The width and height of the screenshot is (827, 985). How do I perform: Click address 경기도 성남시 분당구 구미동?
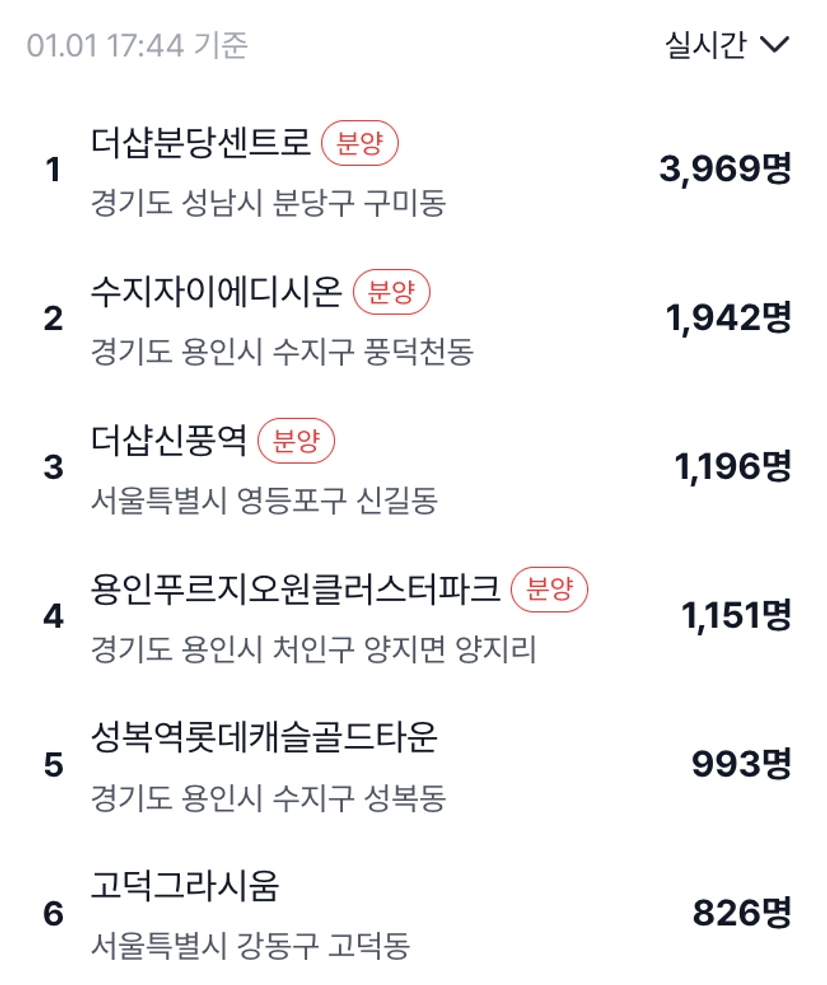click(268, 203)
